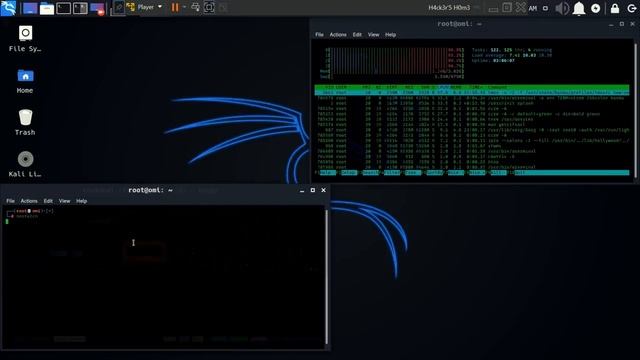Click the Mem usage bar in htop
Image resolution: width=640 pixels, height=360 pixels.
click(x=392, y=71)
